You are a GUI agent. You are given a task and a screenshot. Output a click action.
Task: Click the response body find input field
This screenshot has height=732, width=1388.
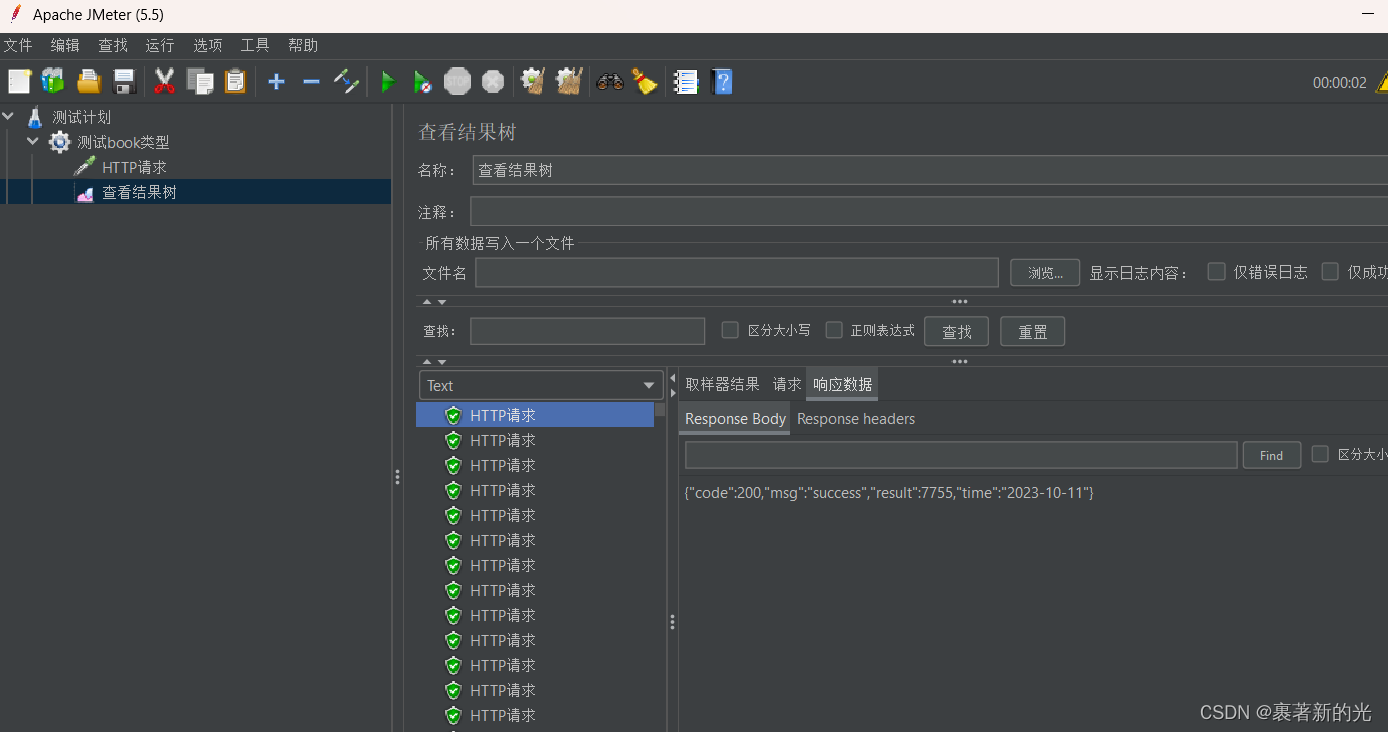(961, 455)
